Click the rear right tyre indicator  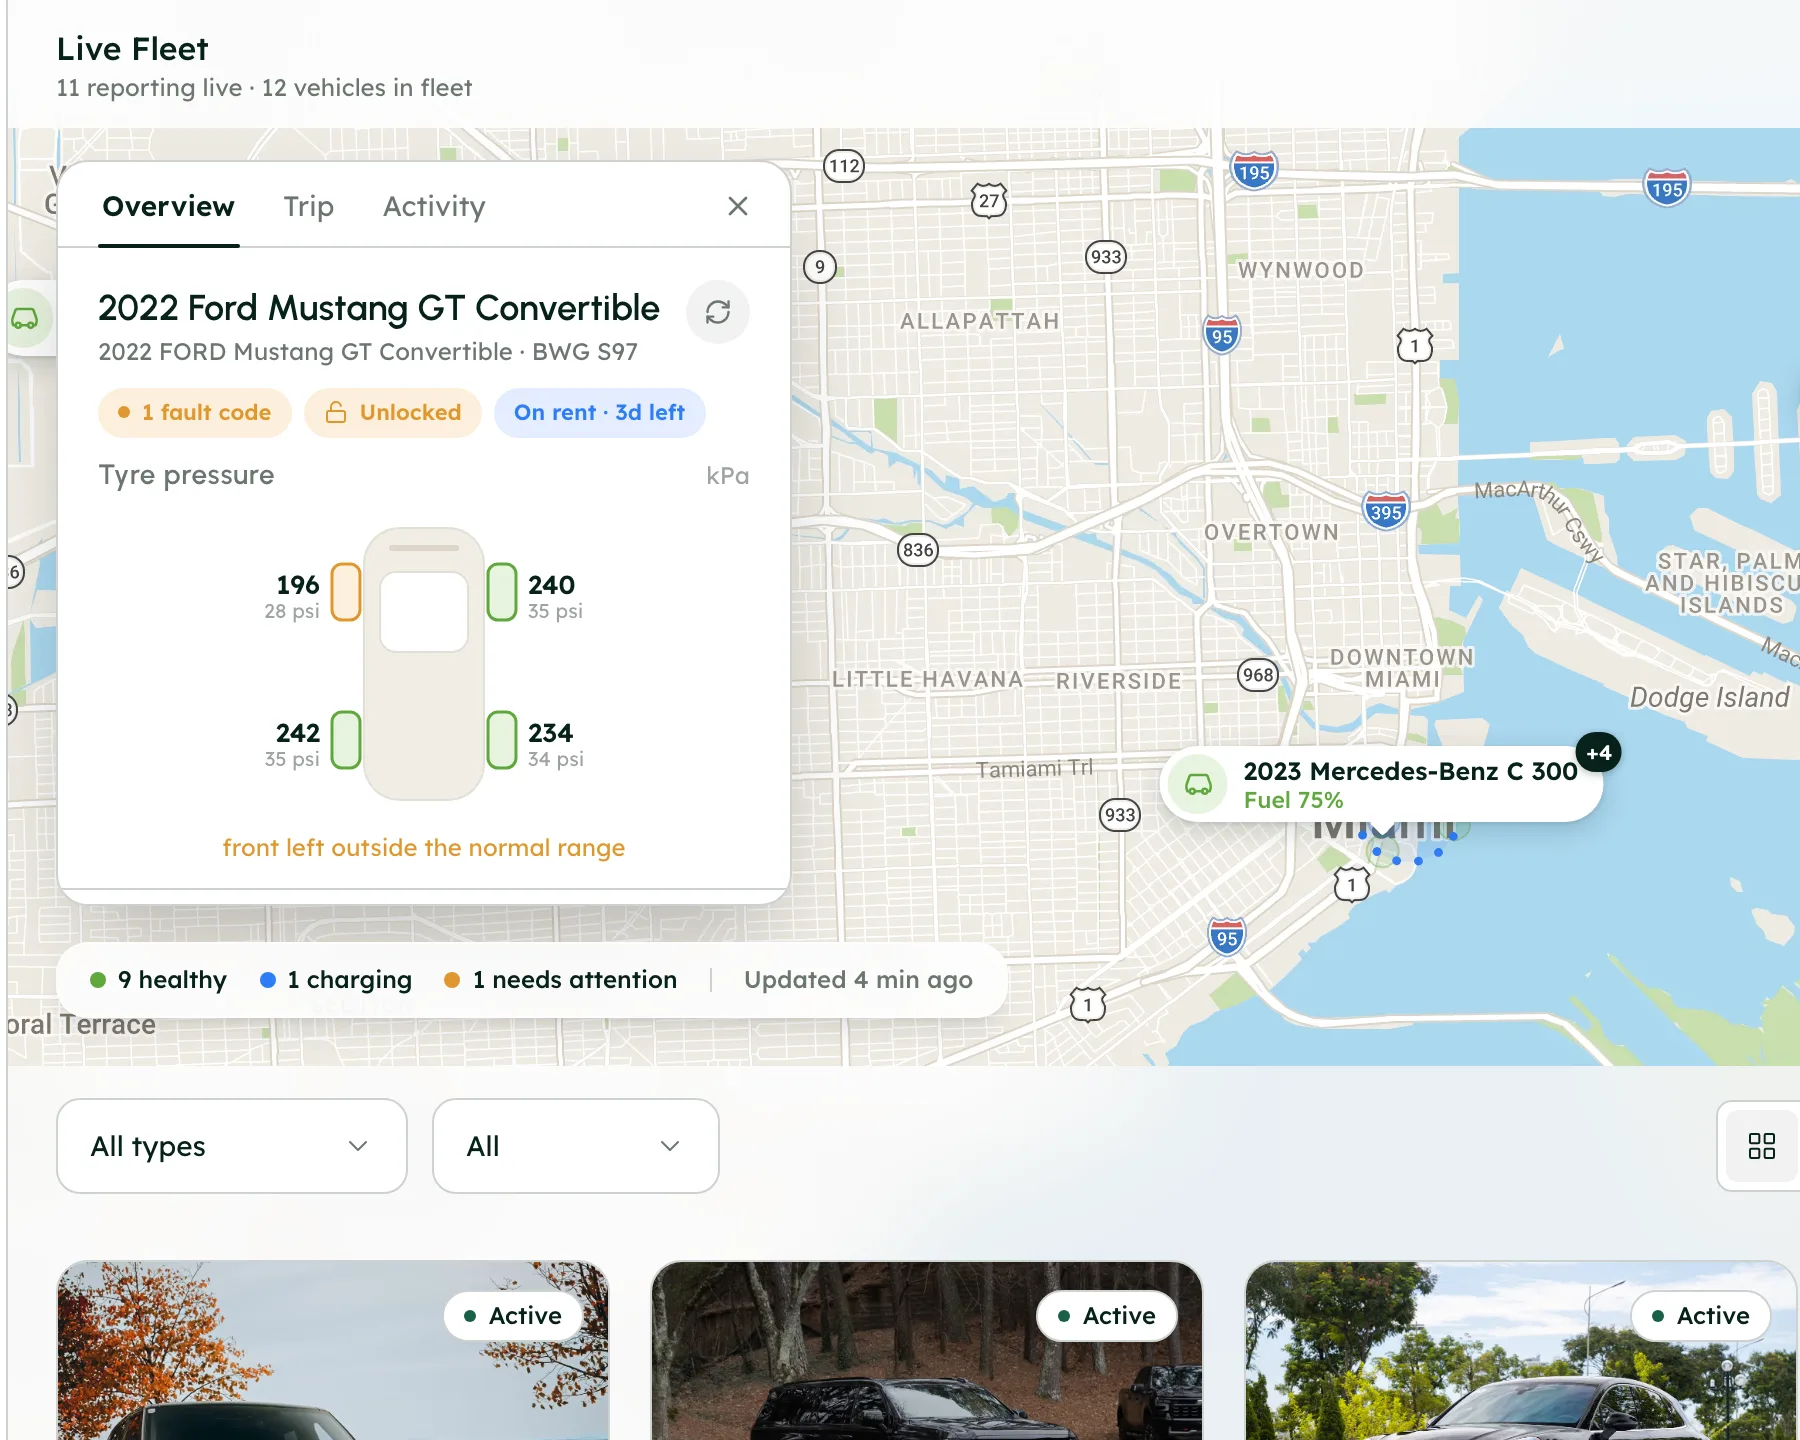[x=502, y=740]
